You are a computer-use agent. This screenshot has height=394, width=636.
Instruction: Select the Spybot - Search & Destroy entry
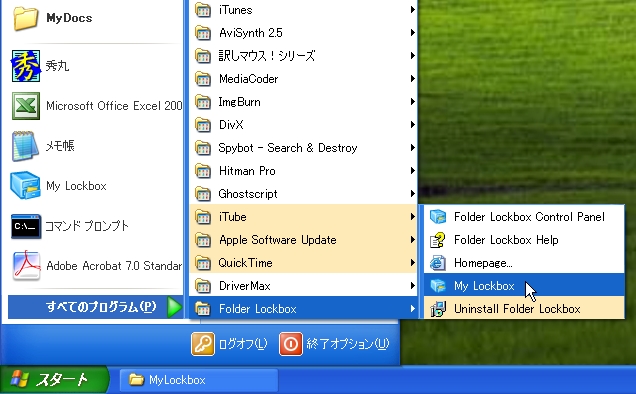click(304, 148)
